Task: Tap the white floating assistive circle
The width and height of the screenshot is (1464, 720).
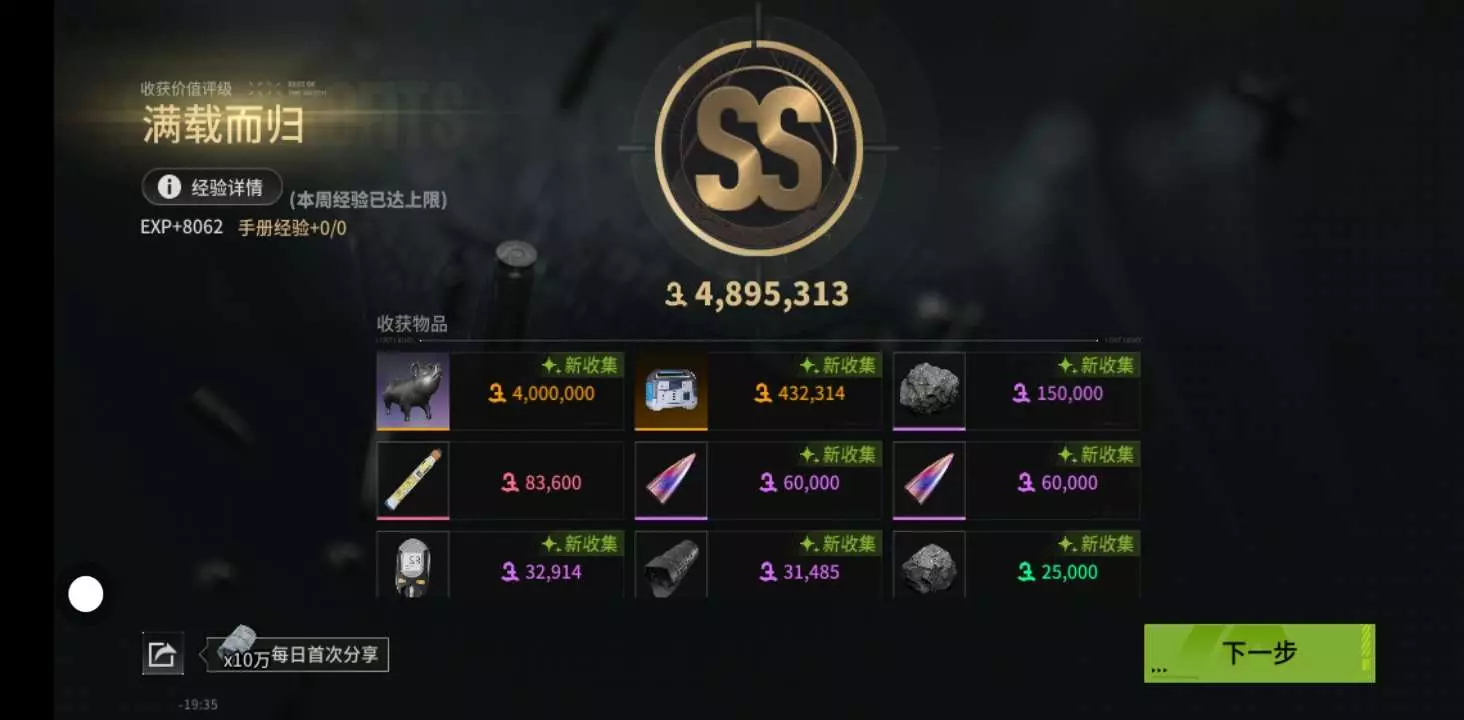Action: [86, 594]
